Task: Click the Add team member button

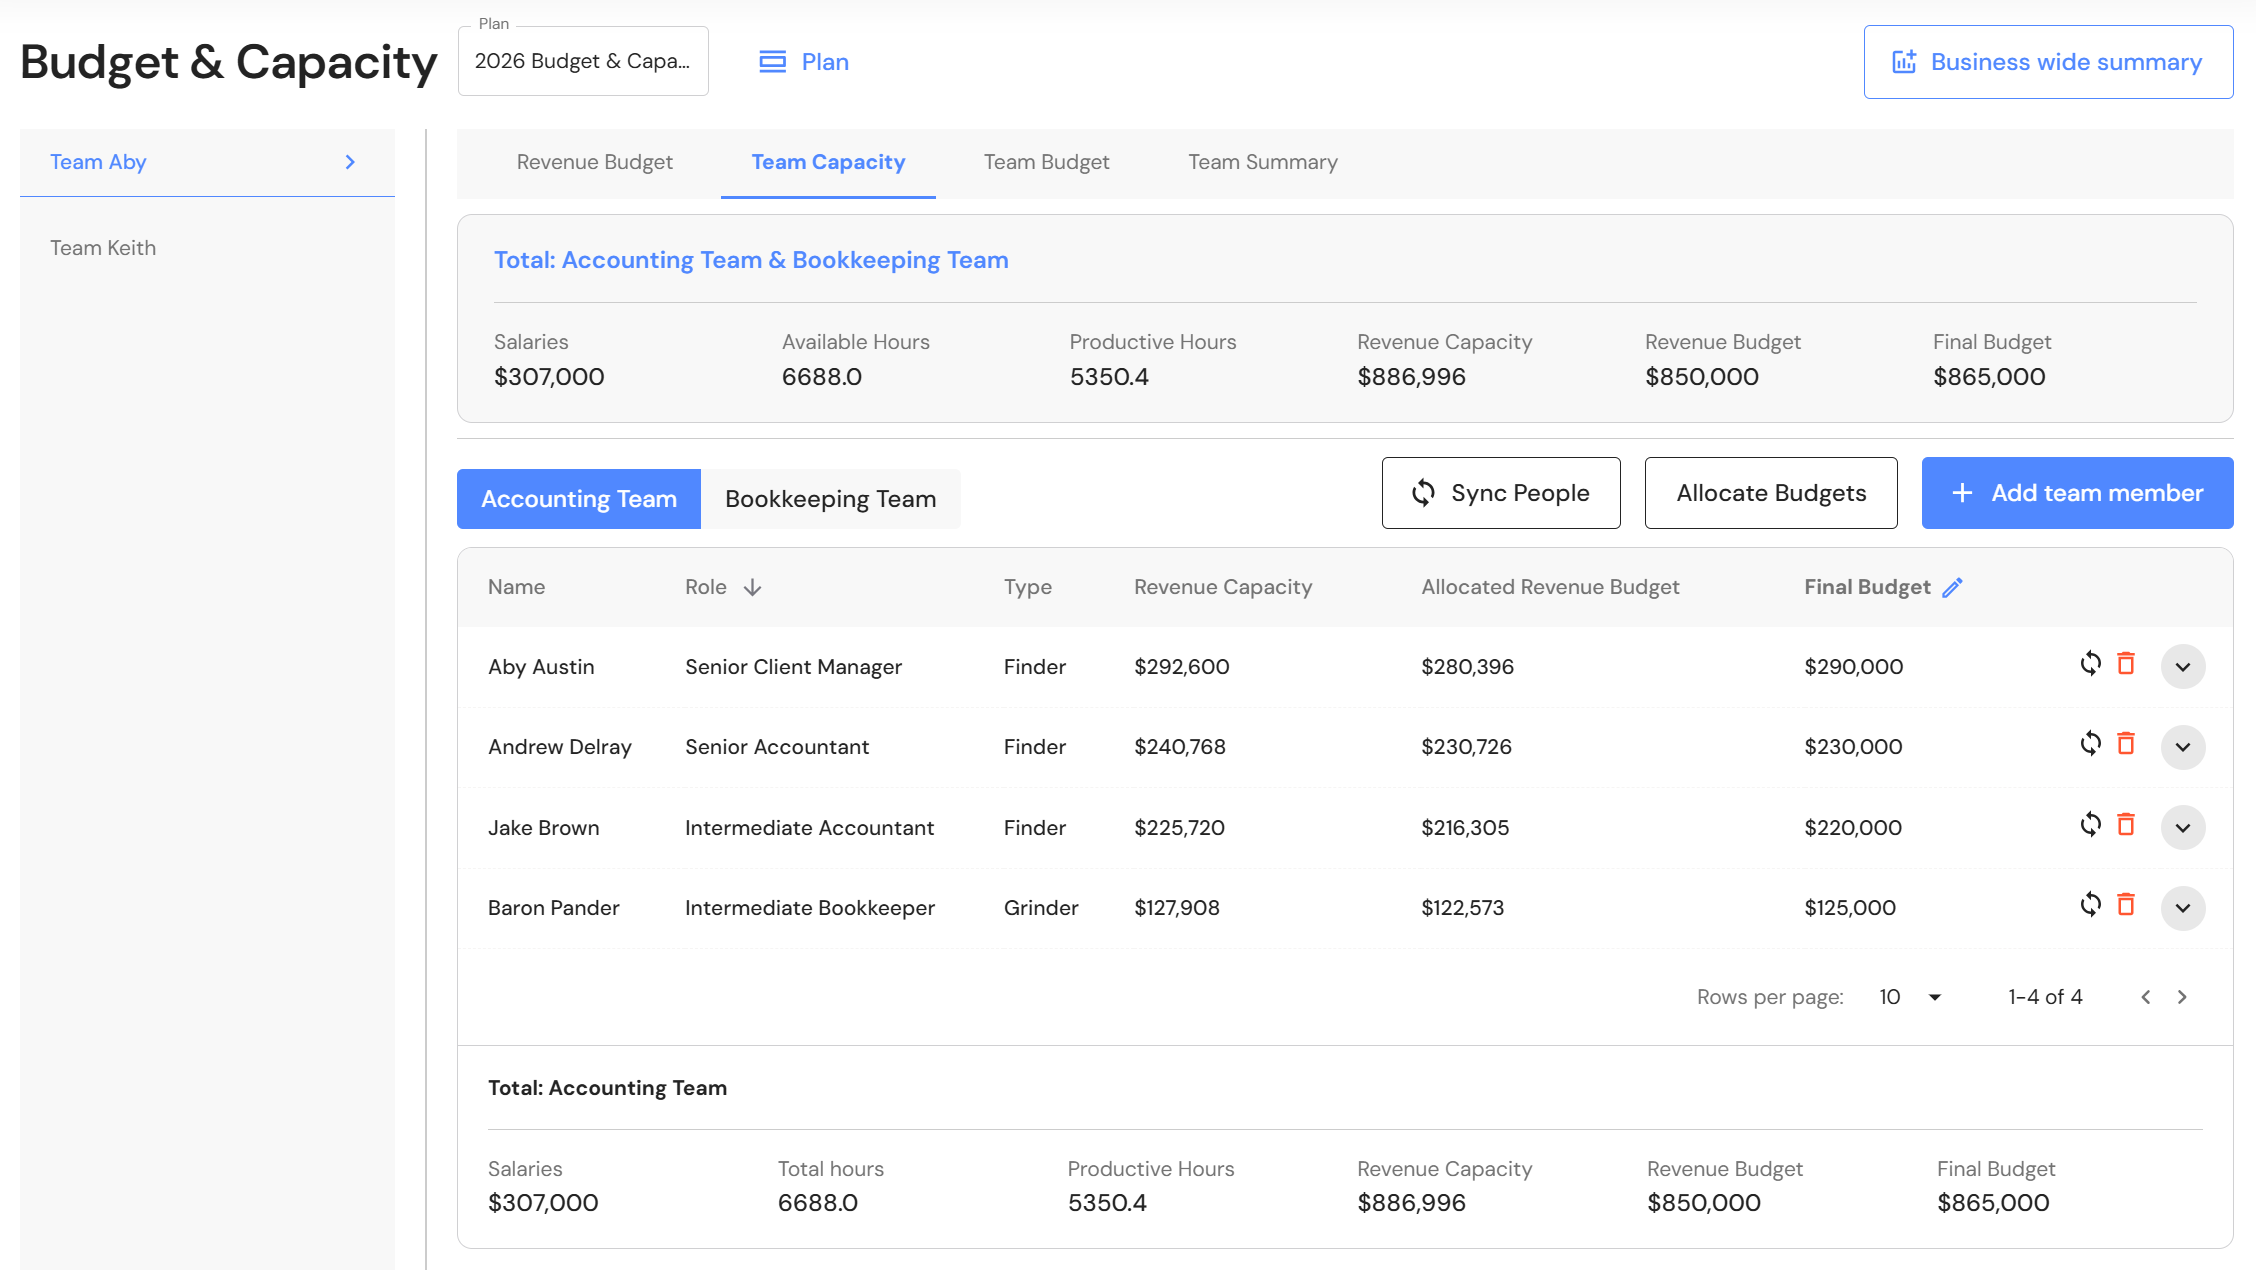Action: pyautogui.click(x=2077, y=493)
